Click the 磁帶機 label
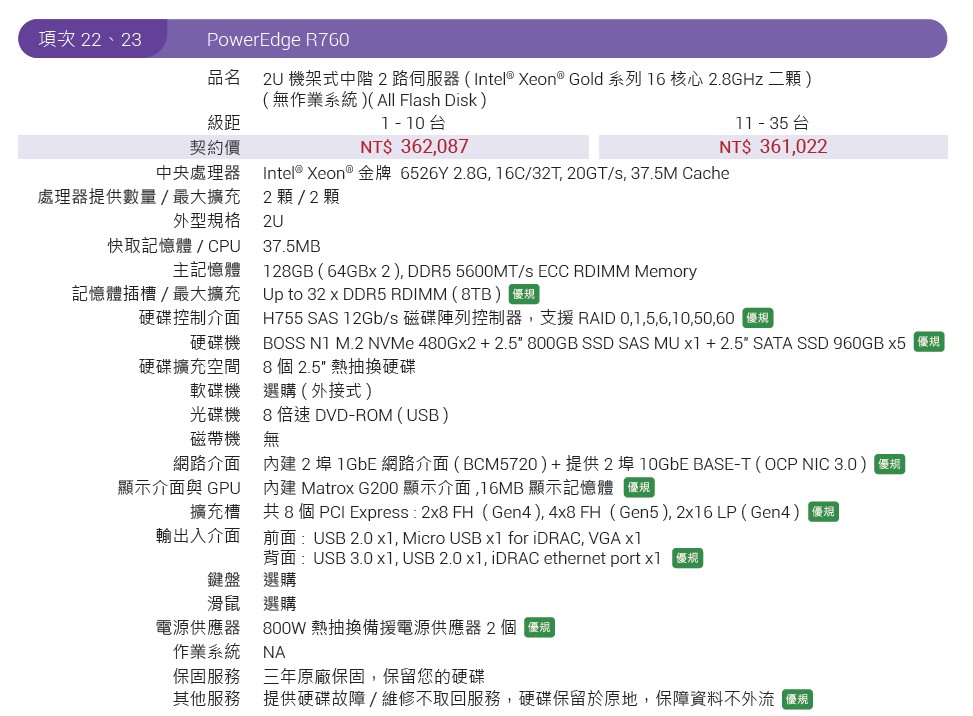973x716 pixels. [215, 439]
